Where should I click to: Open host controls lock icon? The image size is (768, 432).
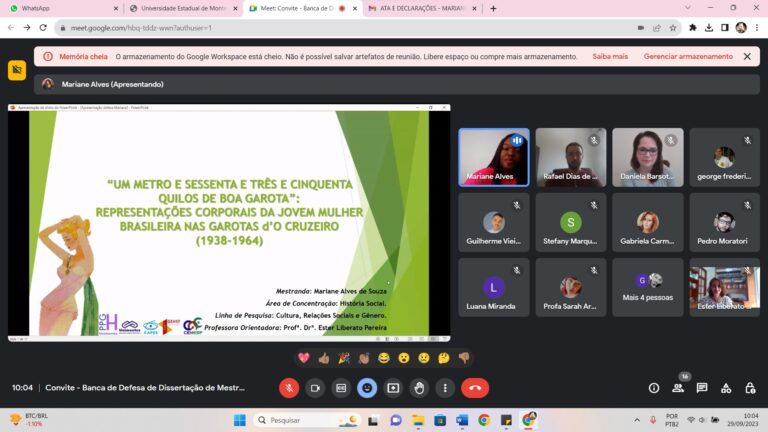tap(749, 388)
